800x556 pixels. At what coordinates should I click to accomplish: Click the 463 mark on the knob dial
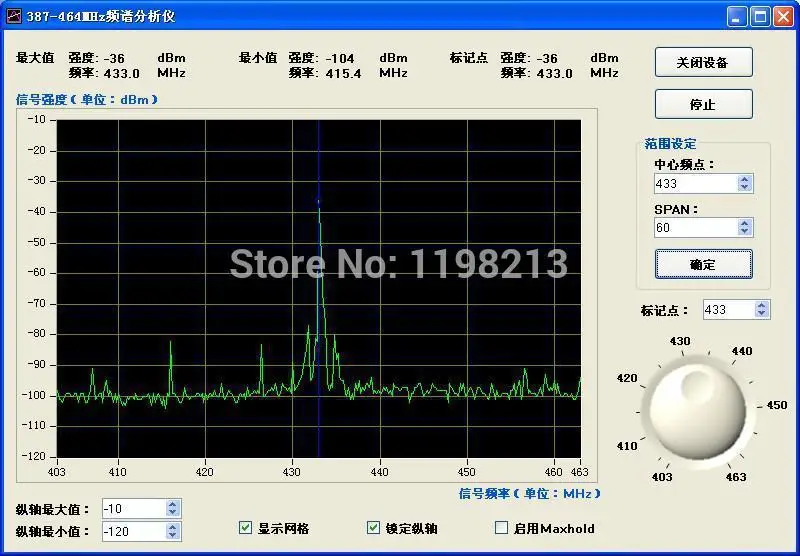click(x=736, y=477)
